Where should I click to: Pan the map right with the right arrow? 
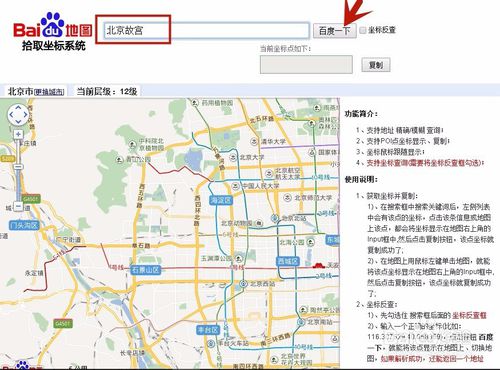point(25,115)
